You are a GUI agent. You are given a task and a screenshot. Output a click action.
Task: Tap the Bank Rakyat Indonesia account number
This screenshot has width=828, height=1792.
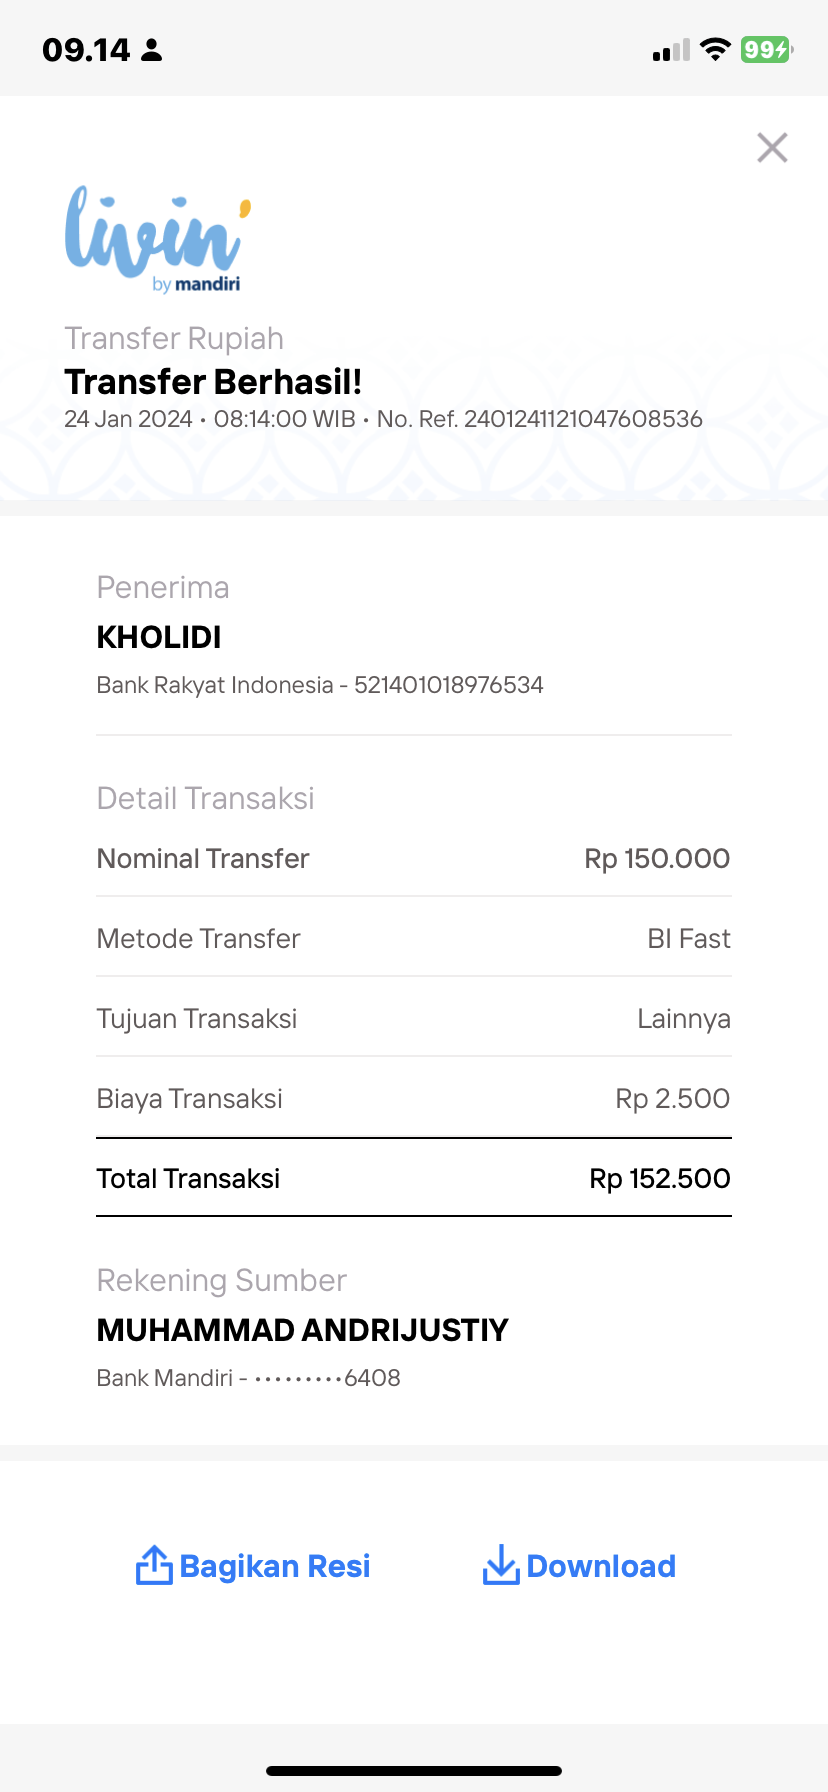click(449, 685)
